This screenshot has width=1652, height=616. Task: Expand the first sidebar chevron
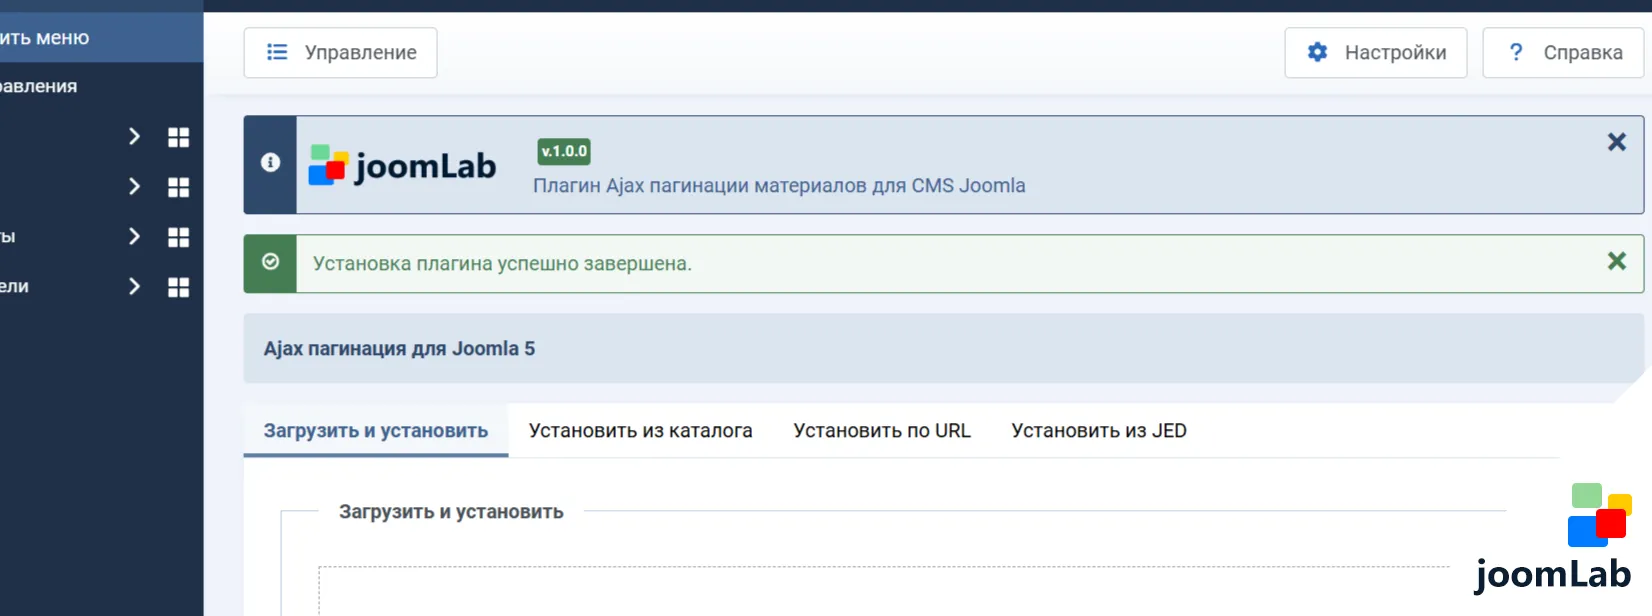[134, 136]
